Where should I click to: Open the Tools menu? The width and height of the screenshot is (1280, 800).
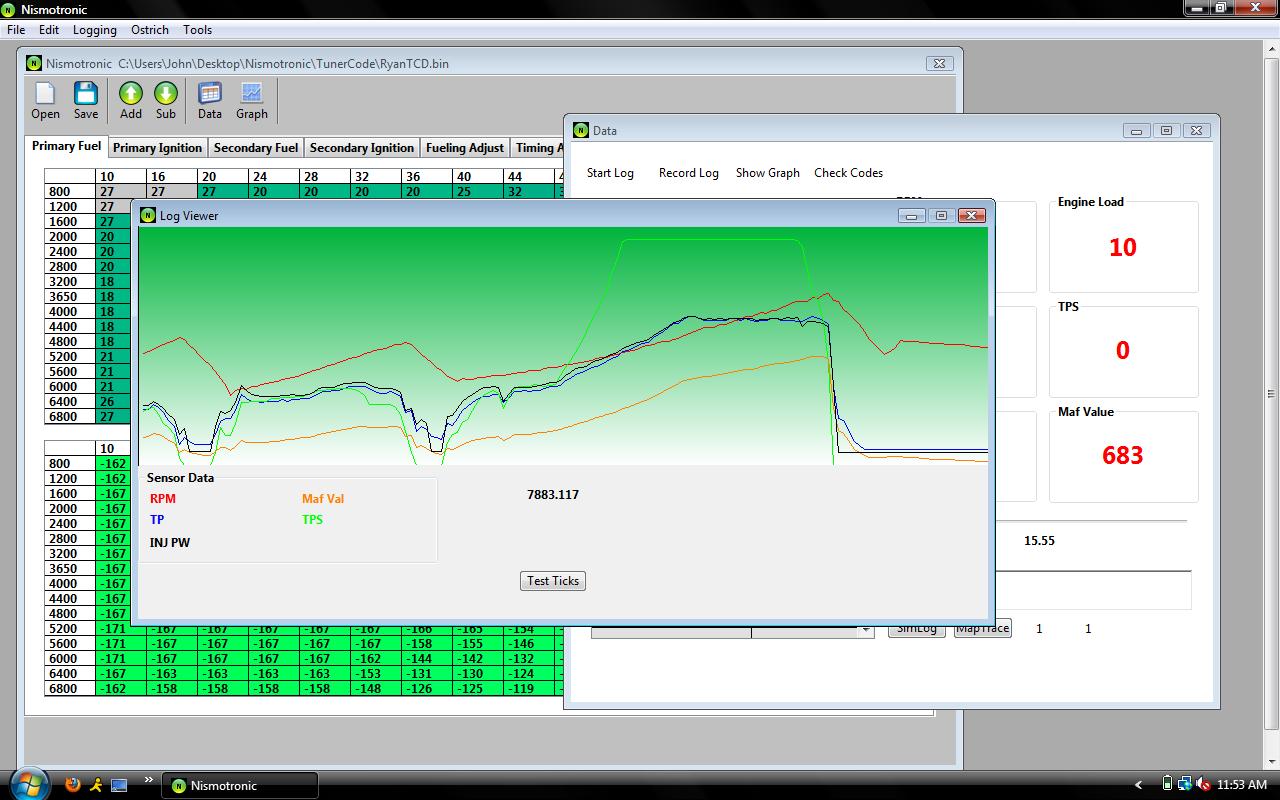click(x=197, y=30)
